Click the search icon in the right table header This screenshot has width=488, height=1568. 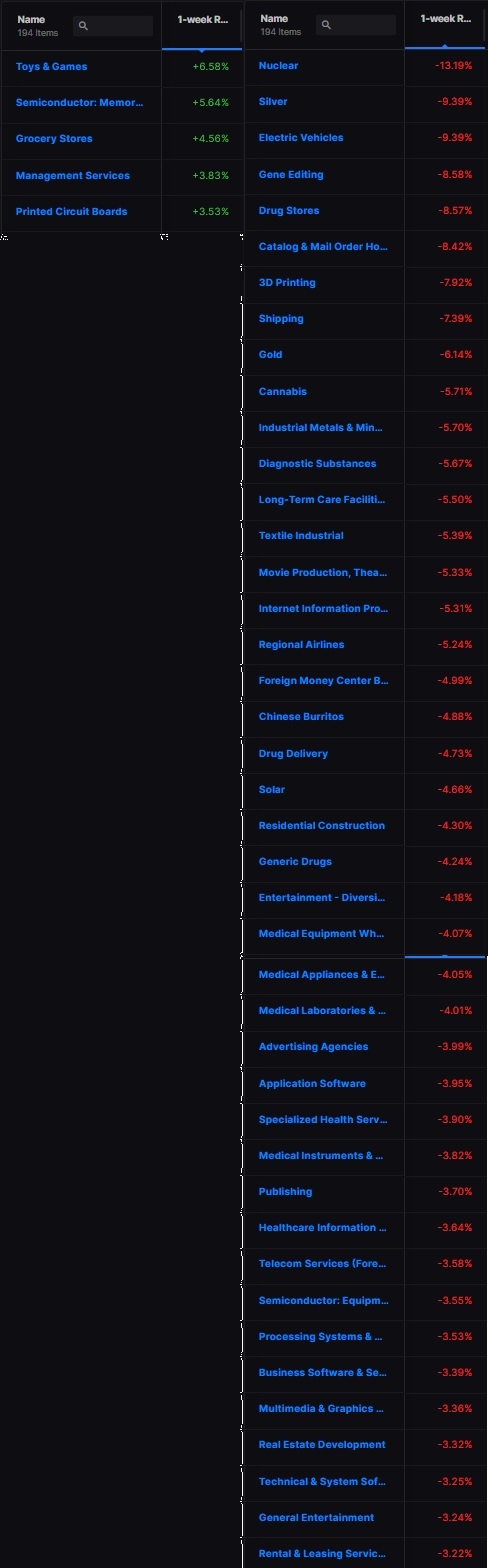(326, 25)
